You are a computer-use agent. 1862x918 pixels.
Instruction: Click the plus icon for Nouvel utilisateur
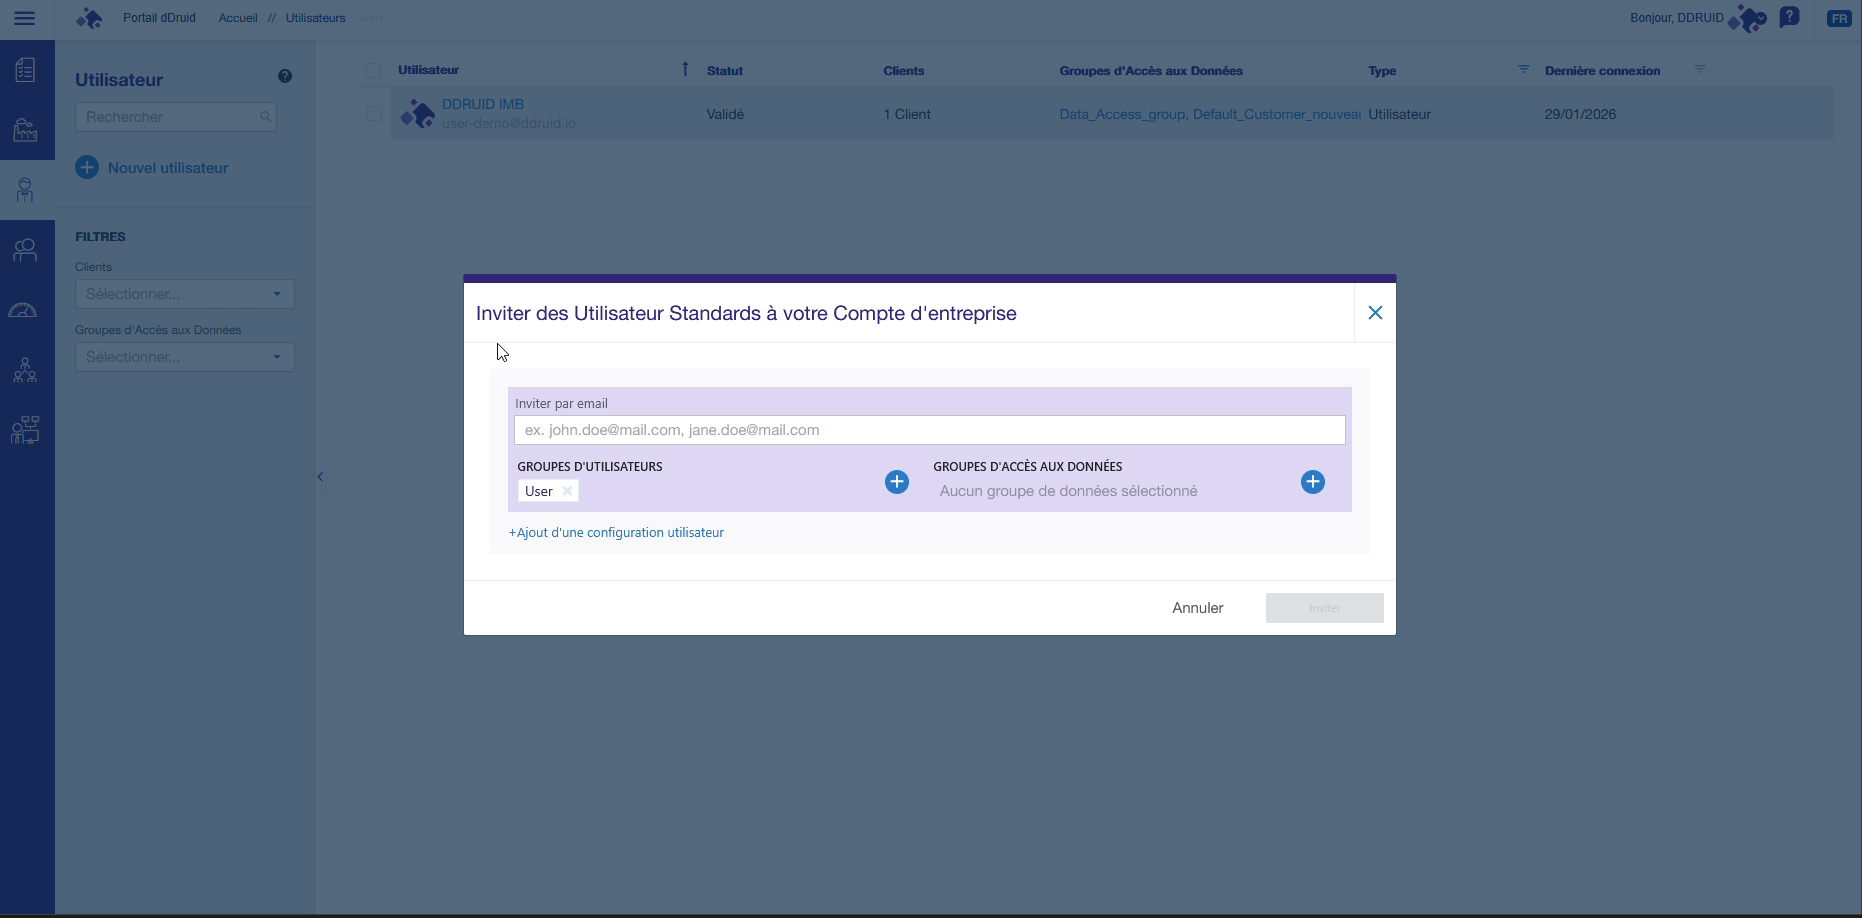87,167
